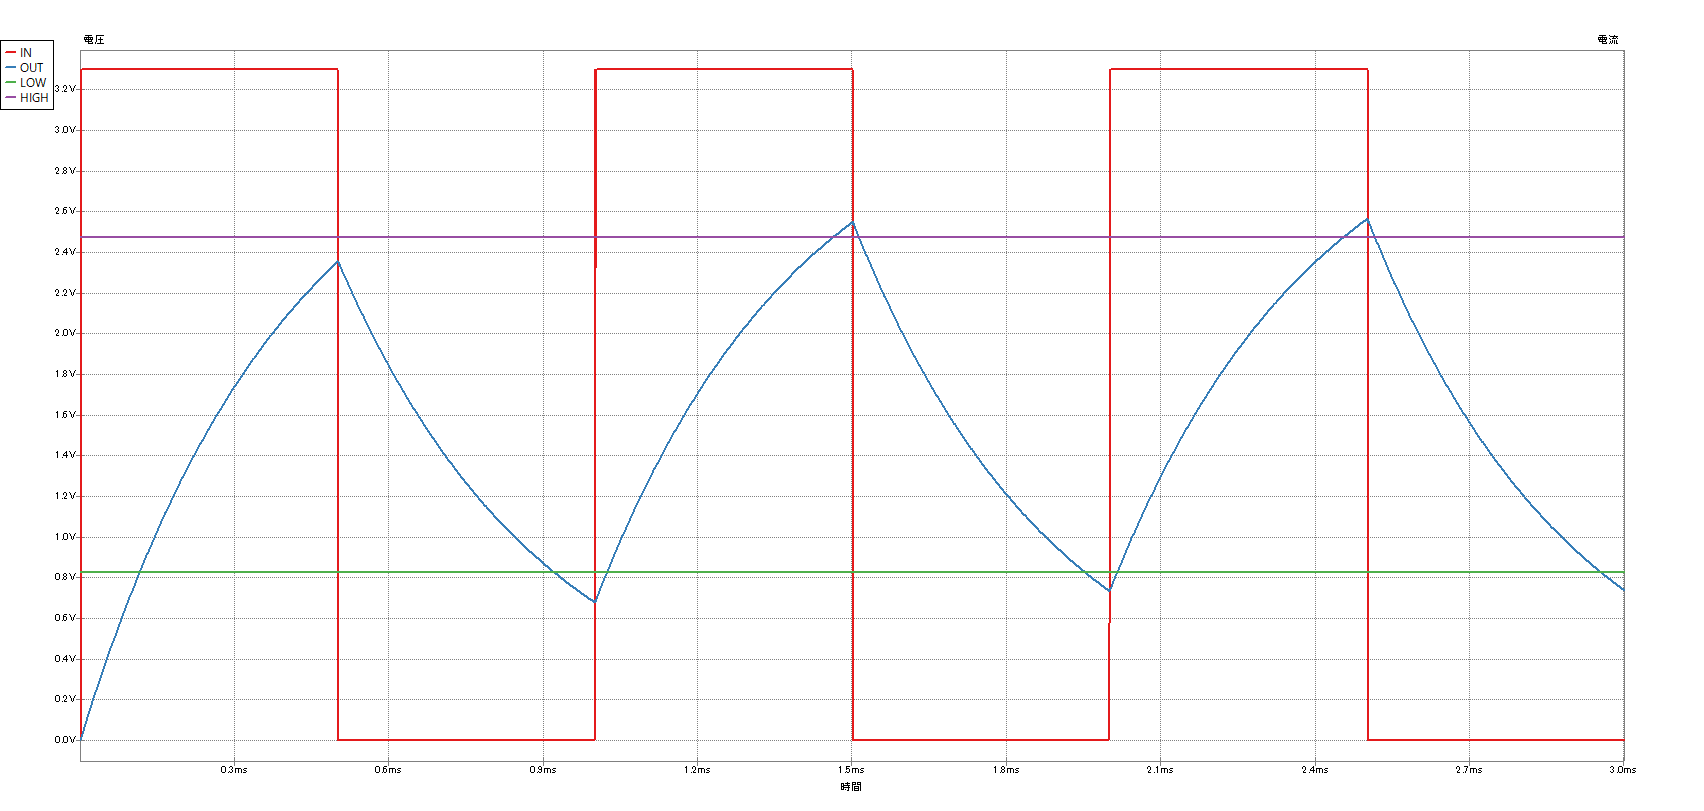Click the 電流 axis title
Image resolution: width=1704 pixels, height=811 pixels.
pos(1607,40)
